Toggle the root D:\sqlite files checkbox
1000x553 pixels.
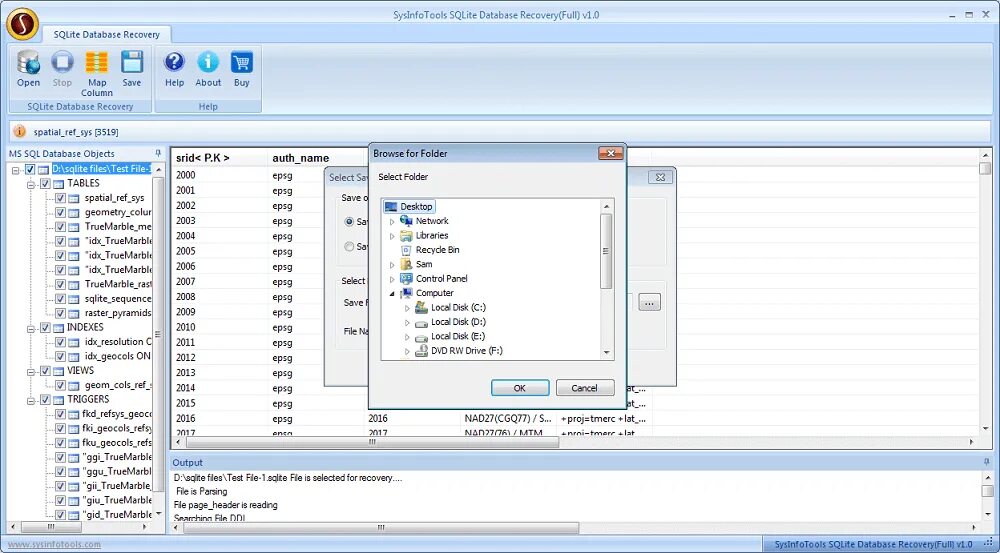(x=30, y=169)
